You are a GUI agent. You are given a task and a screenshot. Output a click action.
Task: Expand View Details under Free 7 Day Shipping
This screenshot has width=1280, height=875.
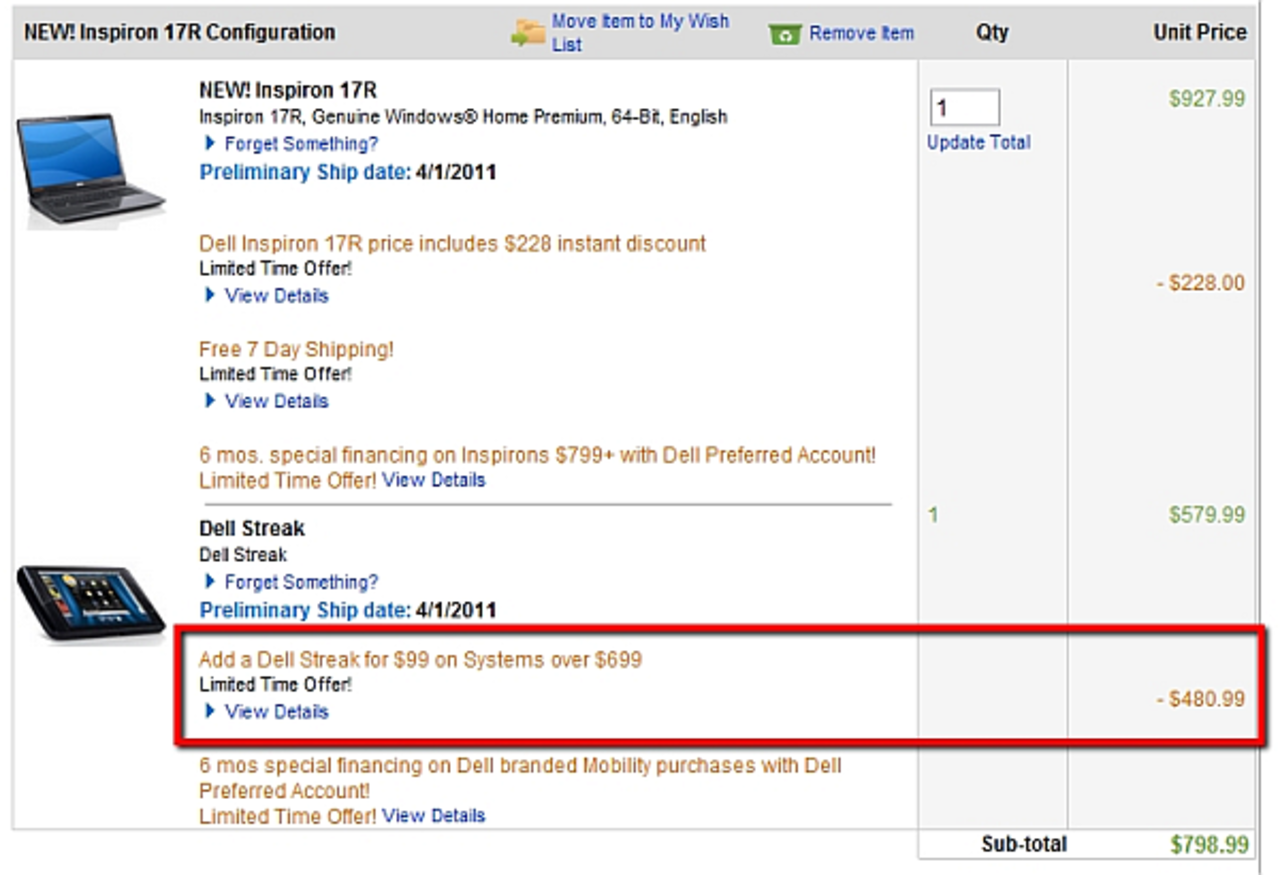click(276, 401)
